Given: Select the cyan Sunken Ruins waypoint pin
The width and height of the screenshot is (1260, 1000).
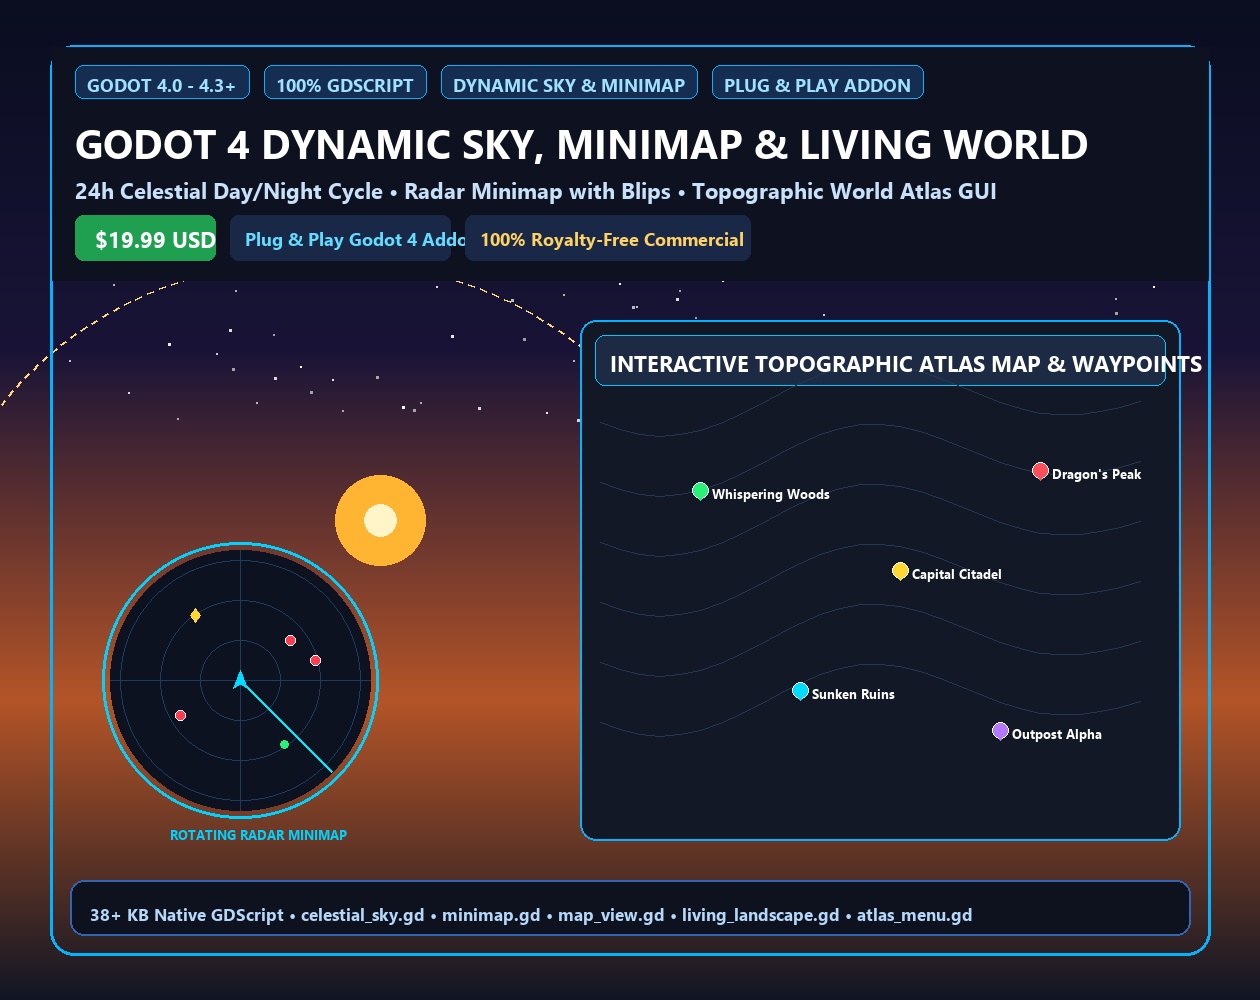Looking at the screenshot, I should [x=800, y=691].
